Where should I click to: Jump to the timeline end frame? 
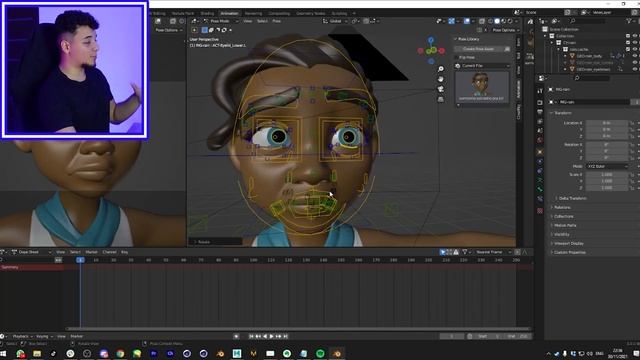click(x=285, y=336)
